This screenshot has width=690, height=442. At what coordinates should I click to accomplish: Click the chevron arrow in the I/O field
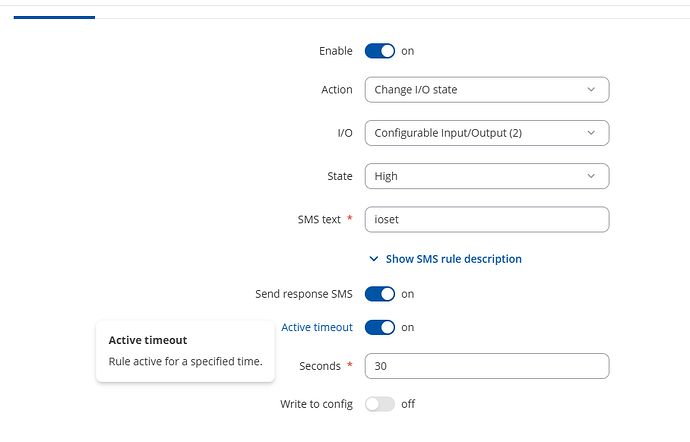[591, 133]
